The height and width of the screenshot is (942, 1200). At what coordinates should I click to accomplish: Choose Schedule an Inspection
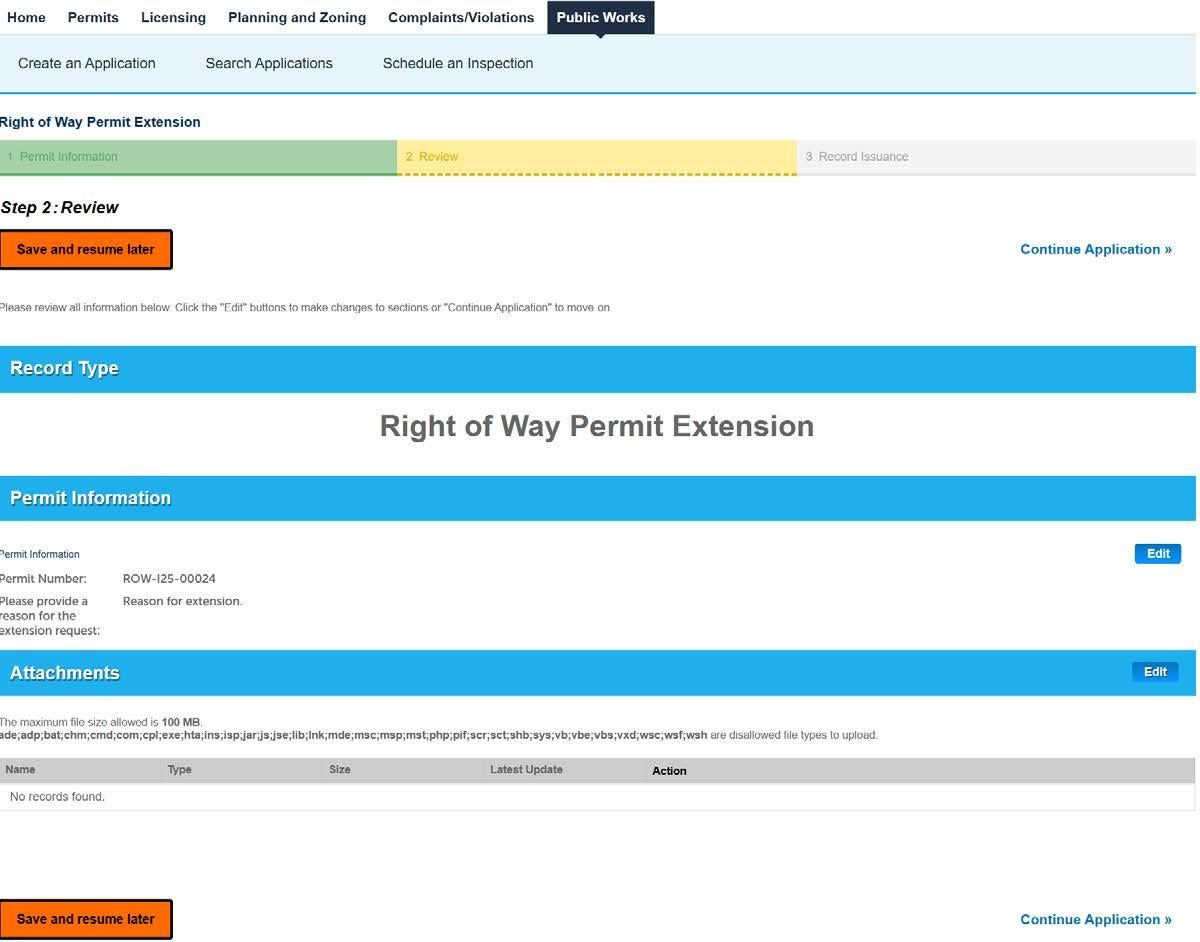(457, 63)
